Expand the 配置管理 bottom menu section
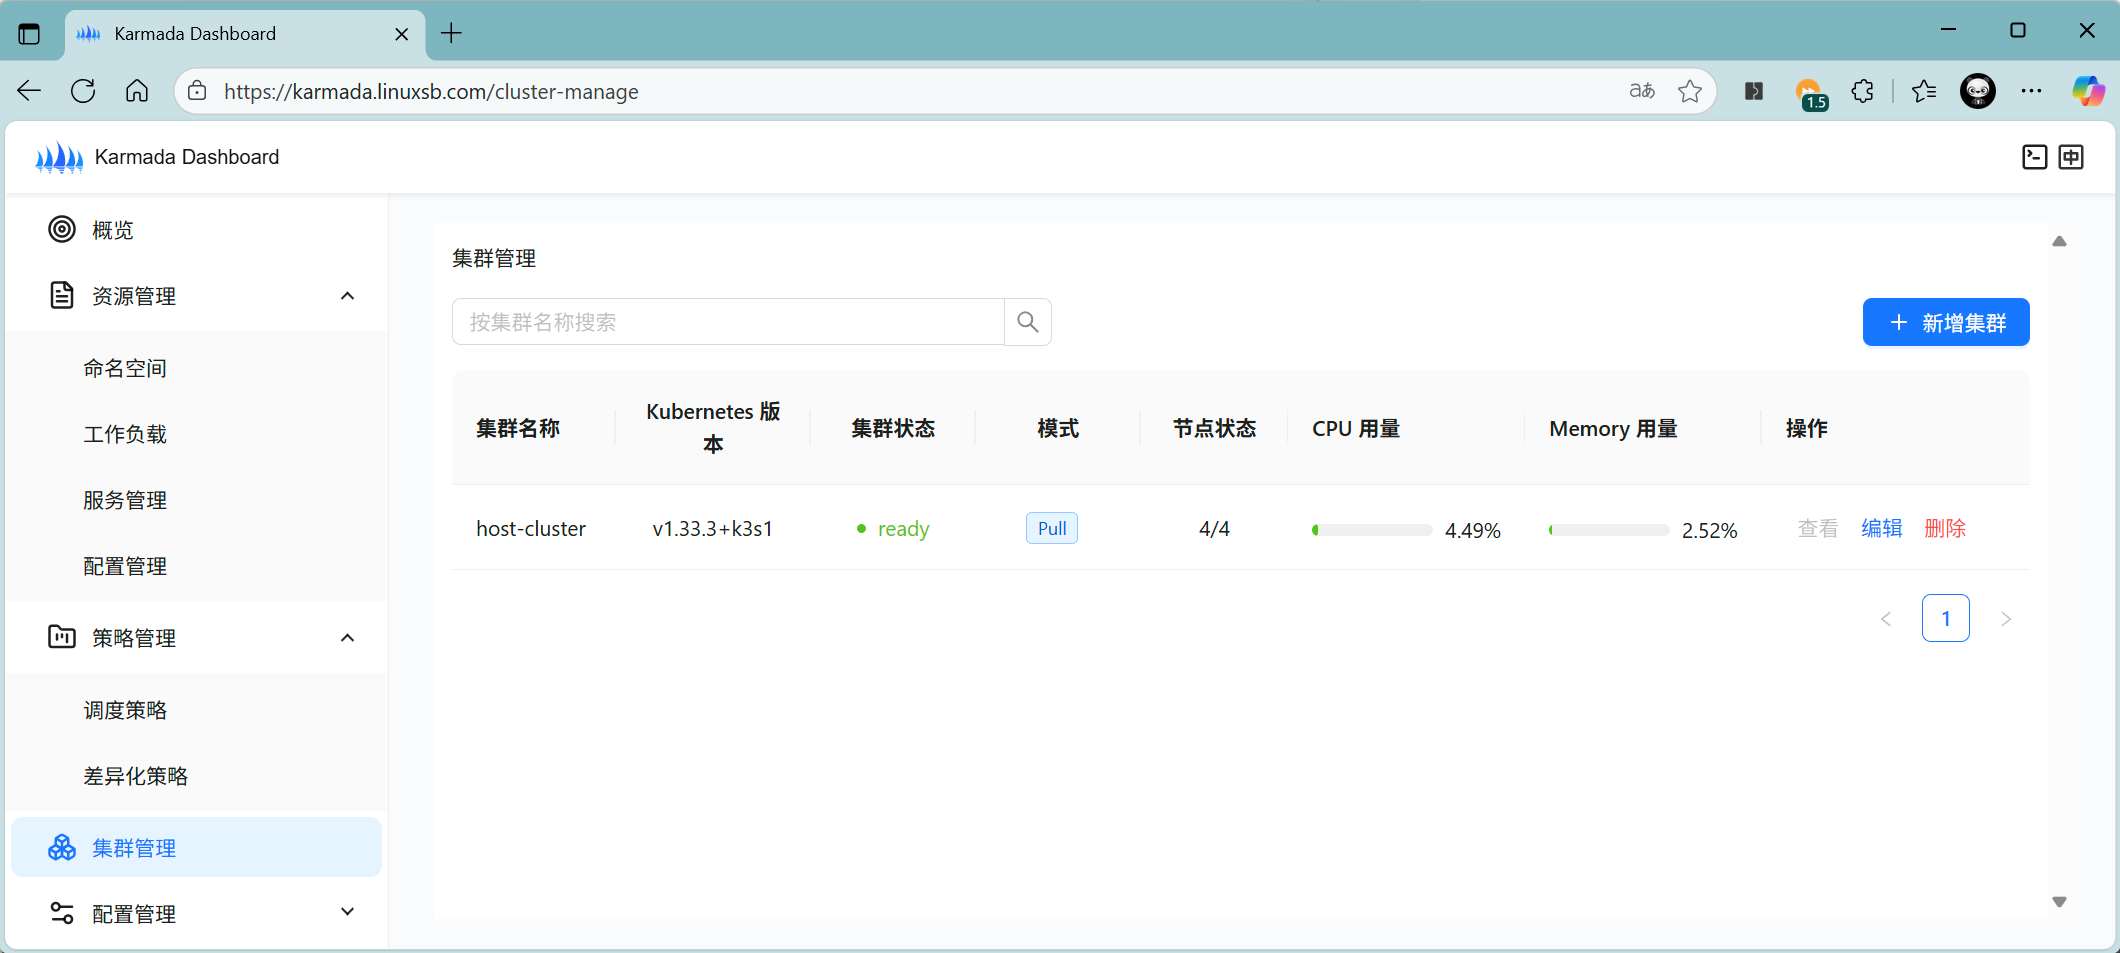The width and height of the screenshot is (2120, 953). coord(347,913)
